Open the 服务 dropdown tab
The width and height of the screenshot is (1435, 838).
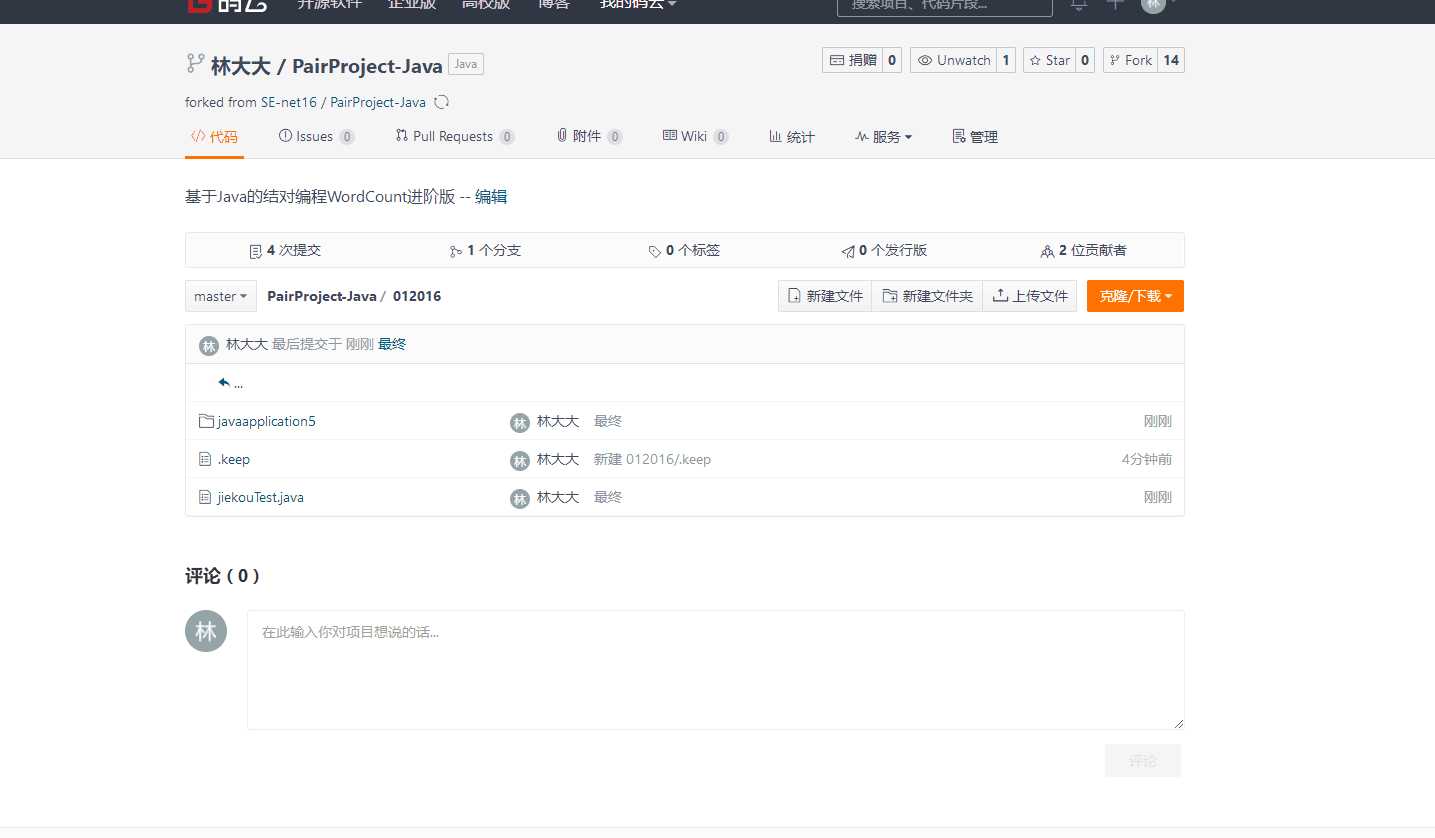click(883, 137)
